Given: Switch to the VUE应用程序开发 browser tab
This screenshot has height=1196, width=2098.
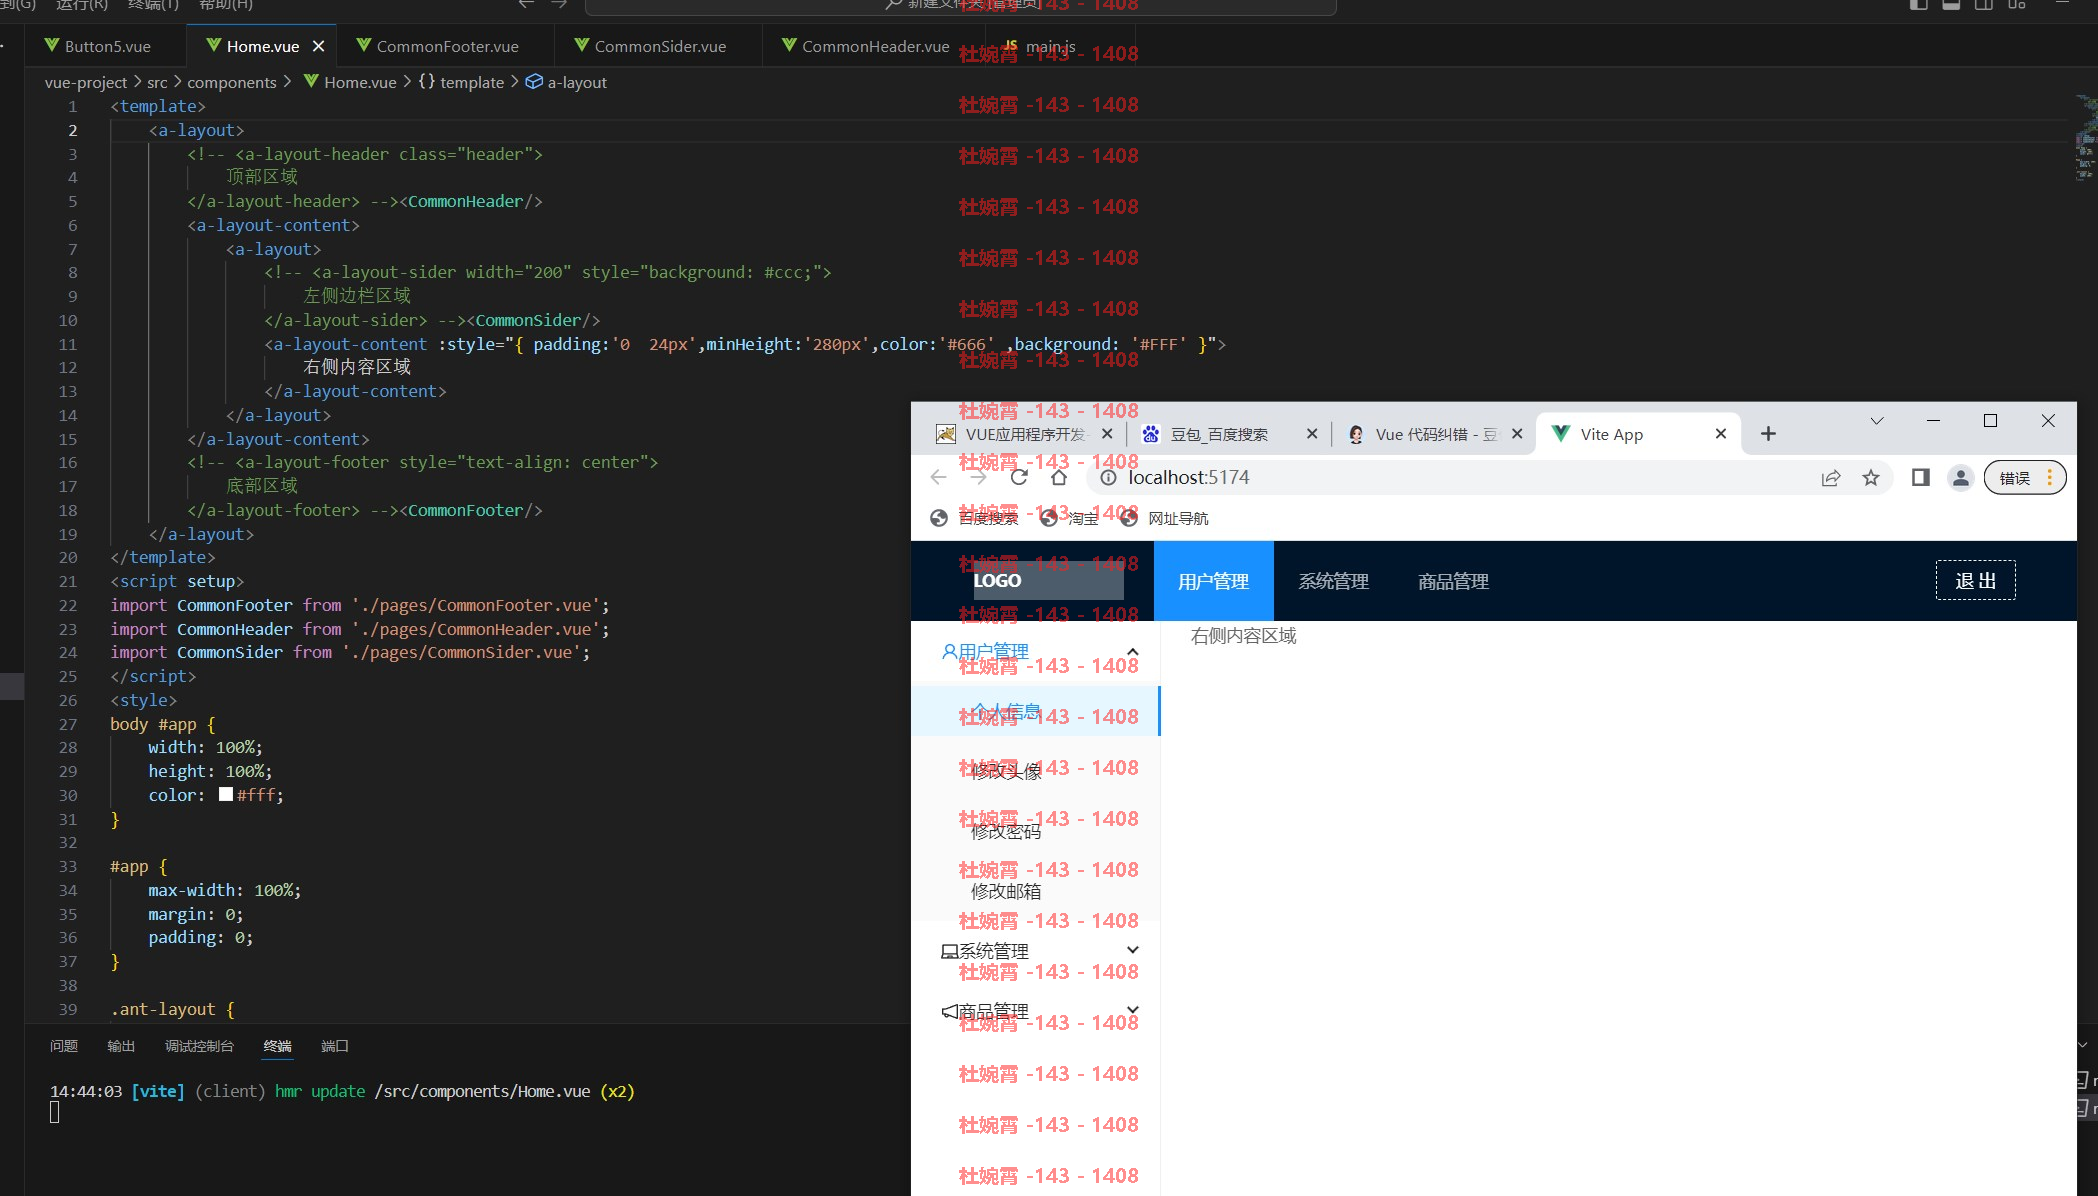Looking at the screenshot, I should point(1022,434).
